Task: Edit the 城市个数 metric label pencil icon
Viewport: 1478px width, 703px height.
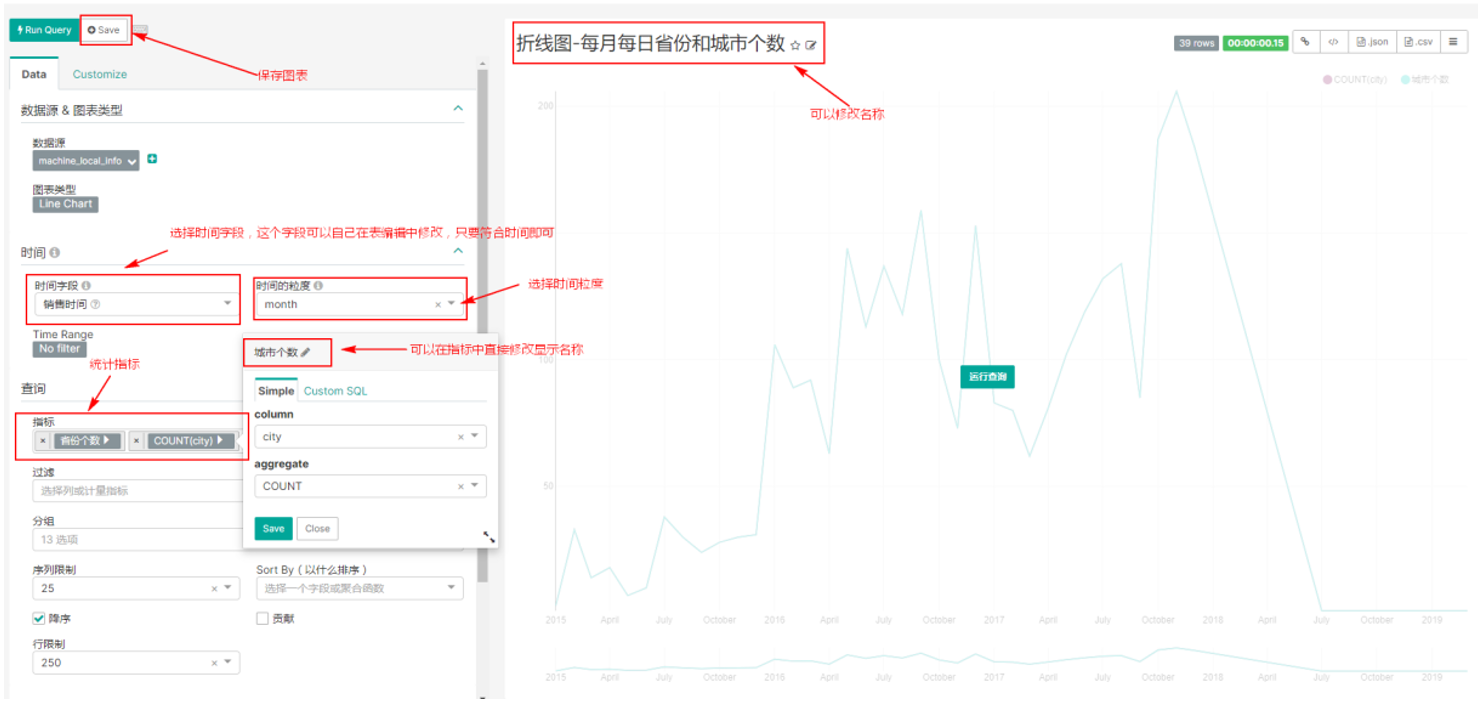Action: [x=306, y=352]
